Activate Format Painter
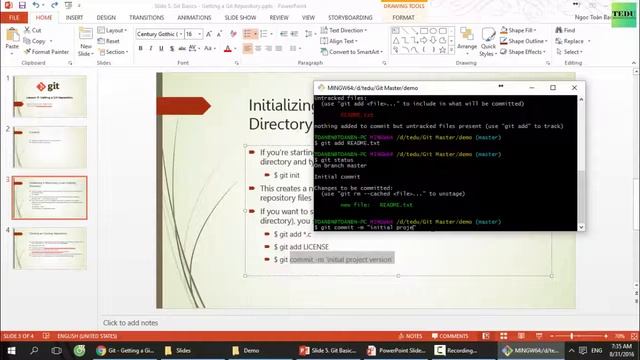640x360 pixels. [47, 52]
